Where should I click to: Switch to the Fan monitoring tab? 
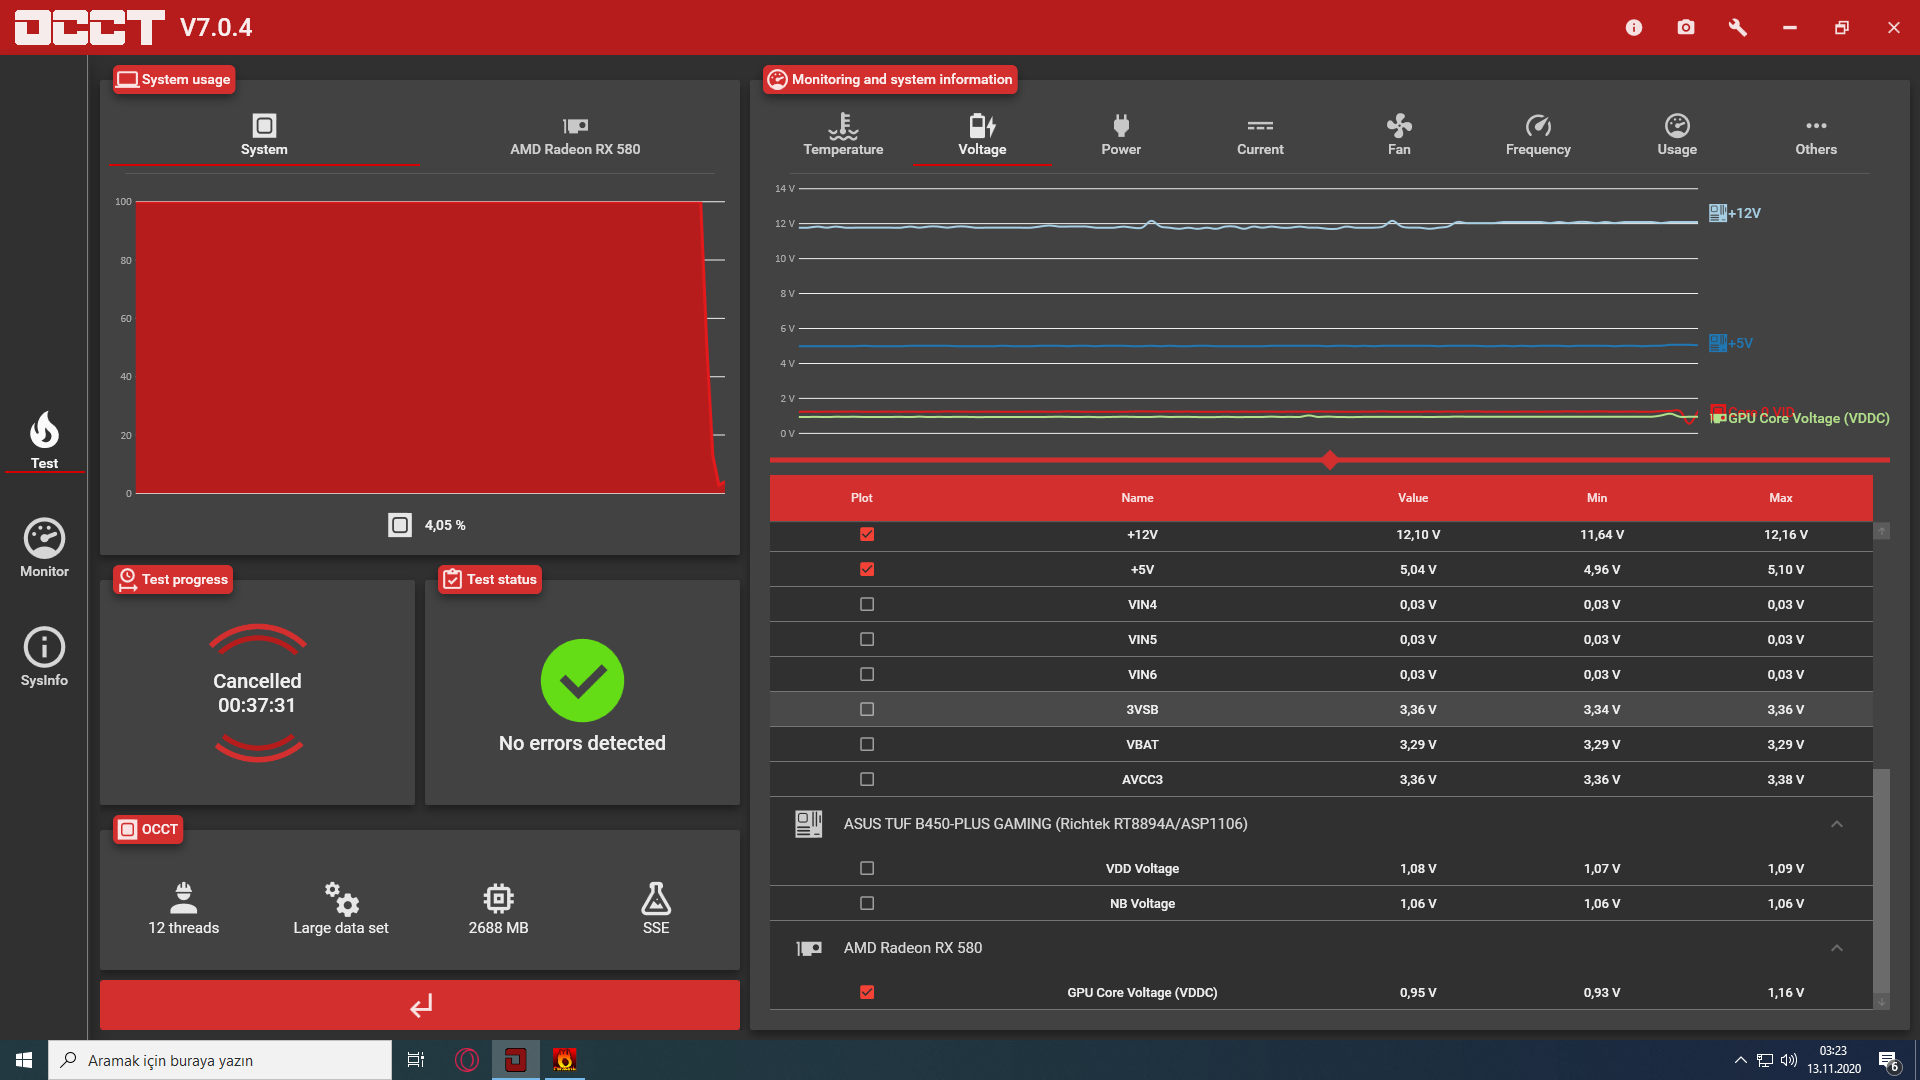(1399, 135)
